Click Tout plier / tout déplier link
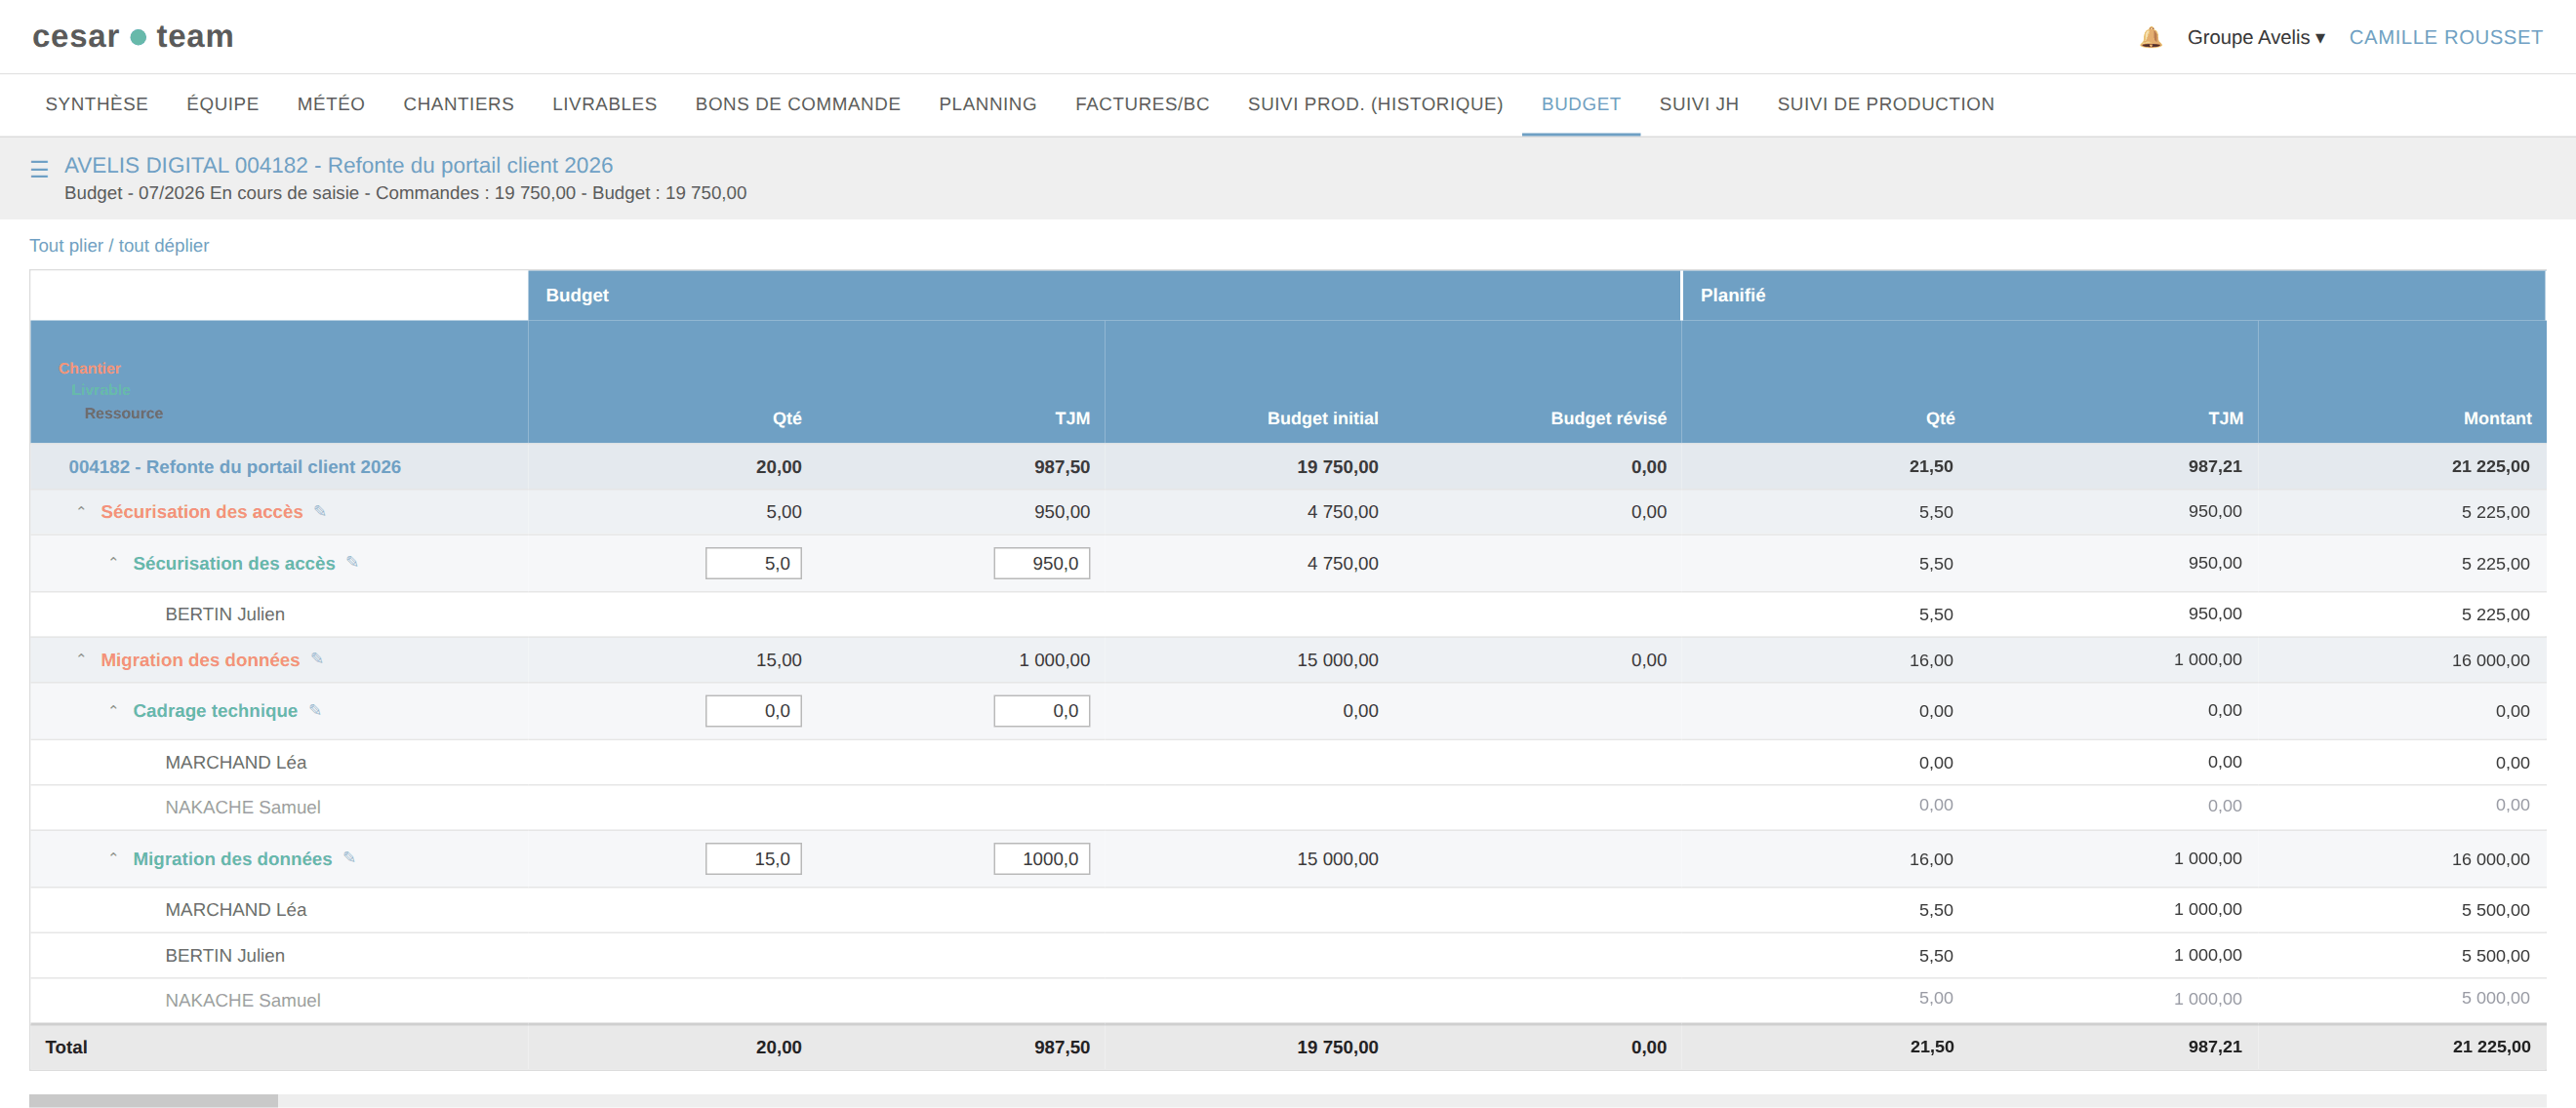Screen dimensions: 2576x1108 [119, 245]
